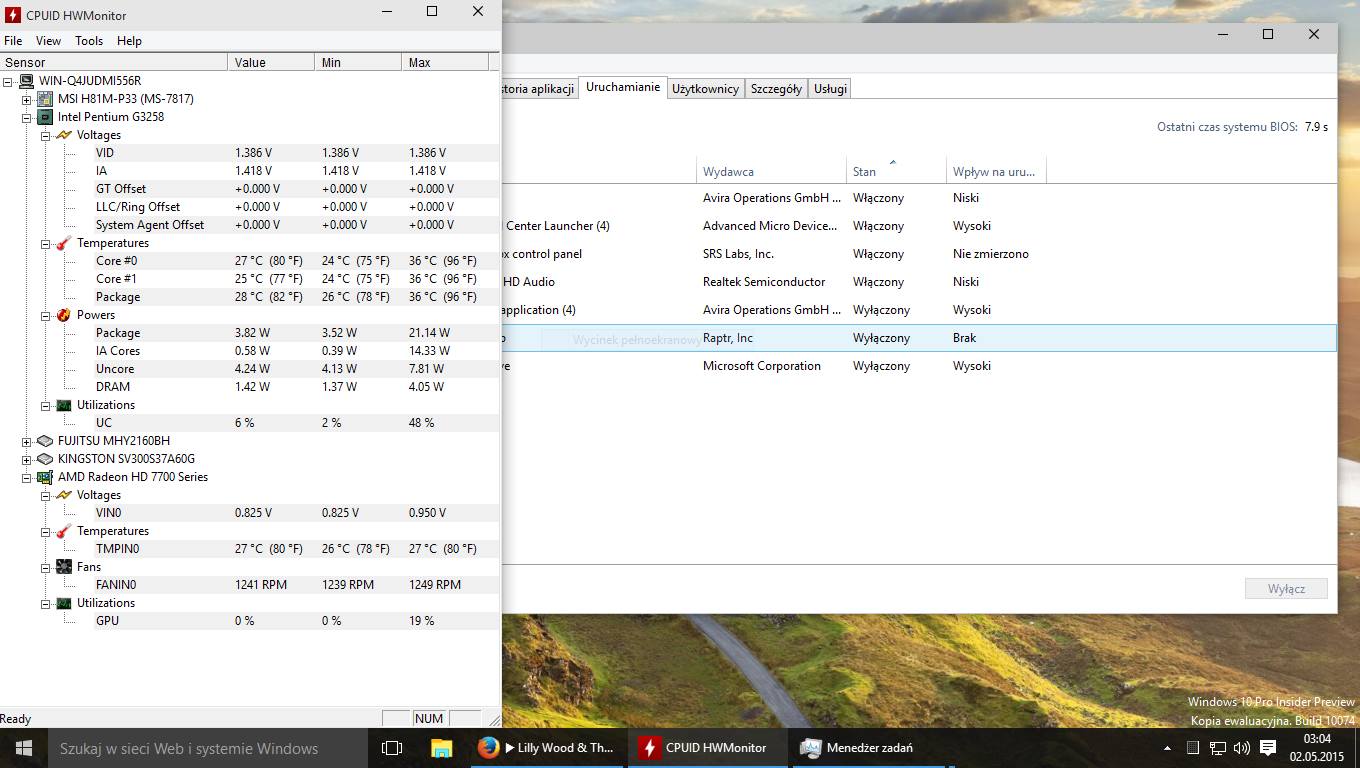The width and height of the screenshot is (1360, 768).
Task: Select the TMPIN0 temperature row
Action: tap(296, 549)
